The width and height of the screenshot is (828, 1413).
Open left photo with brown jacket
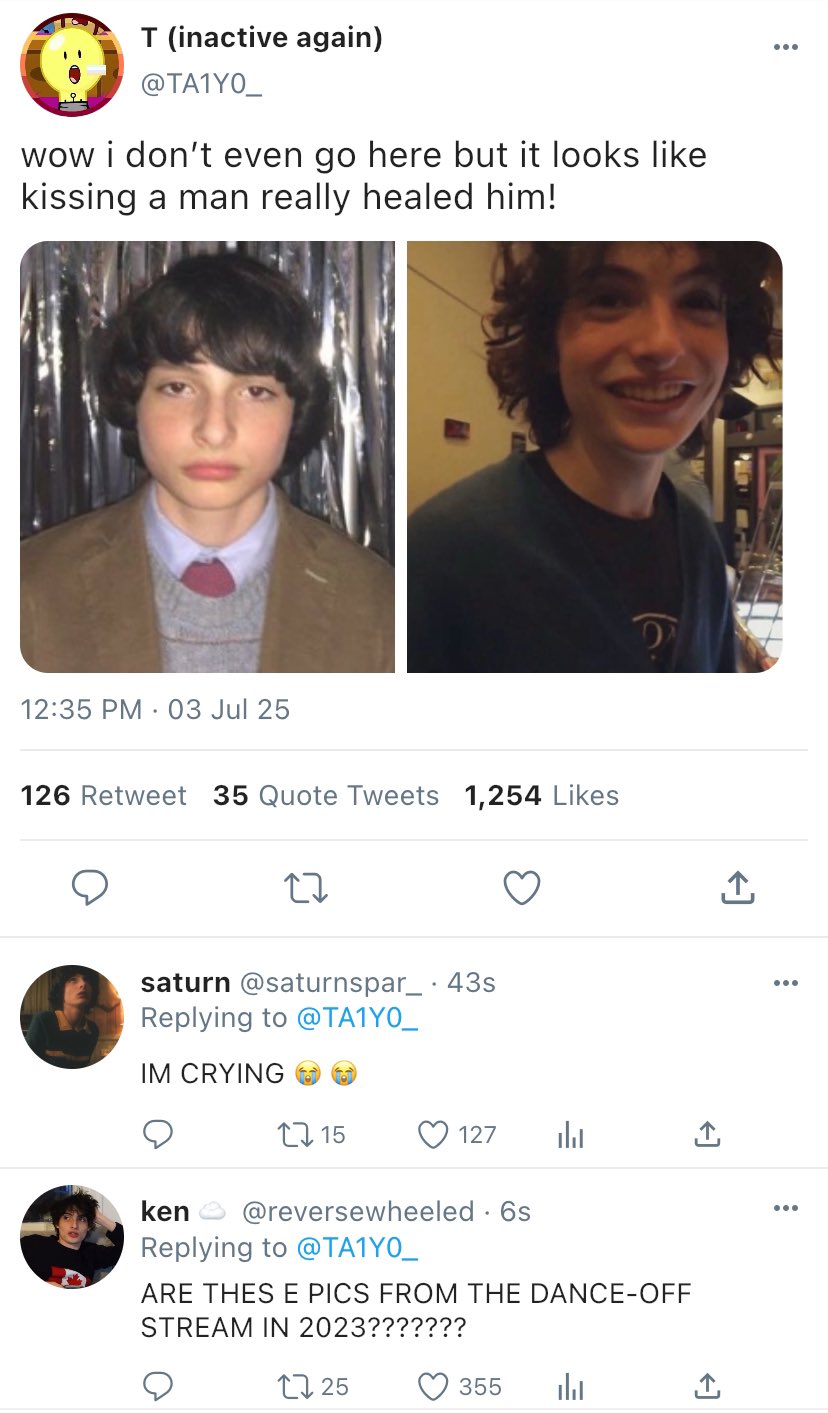click(208, 457)
